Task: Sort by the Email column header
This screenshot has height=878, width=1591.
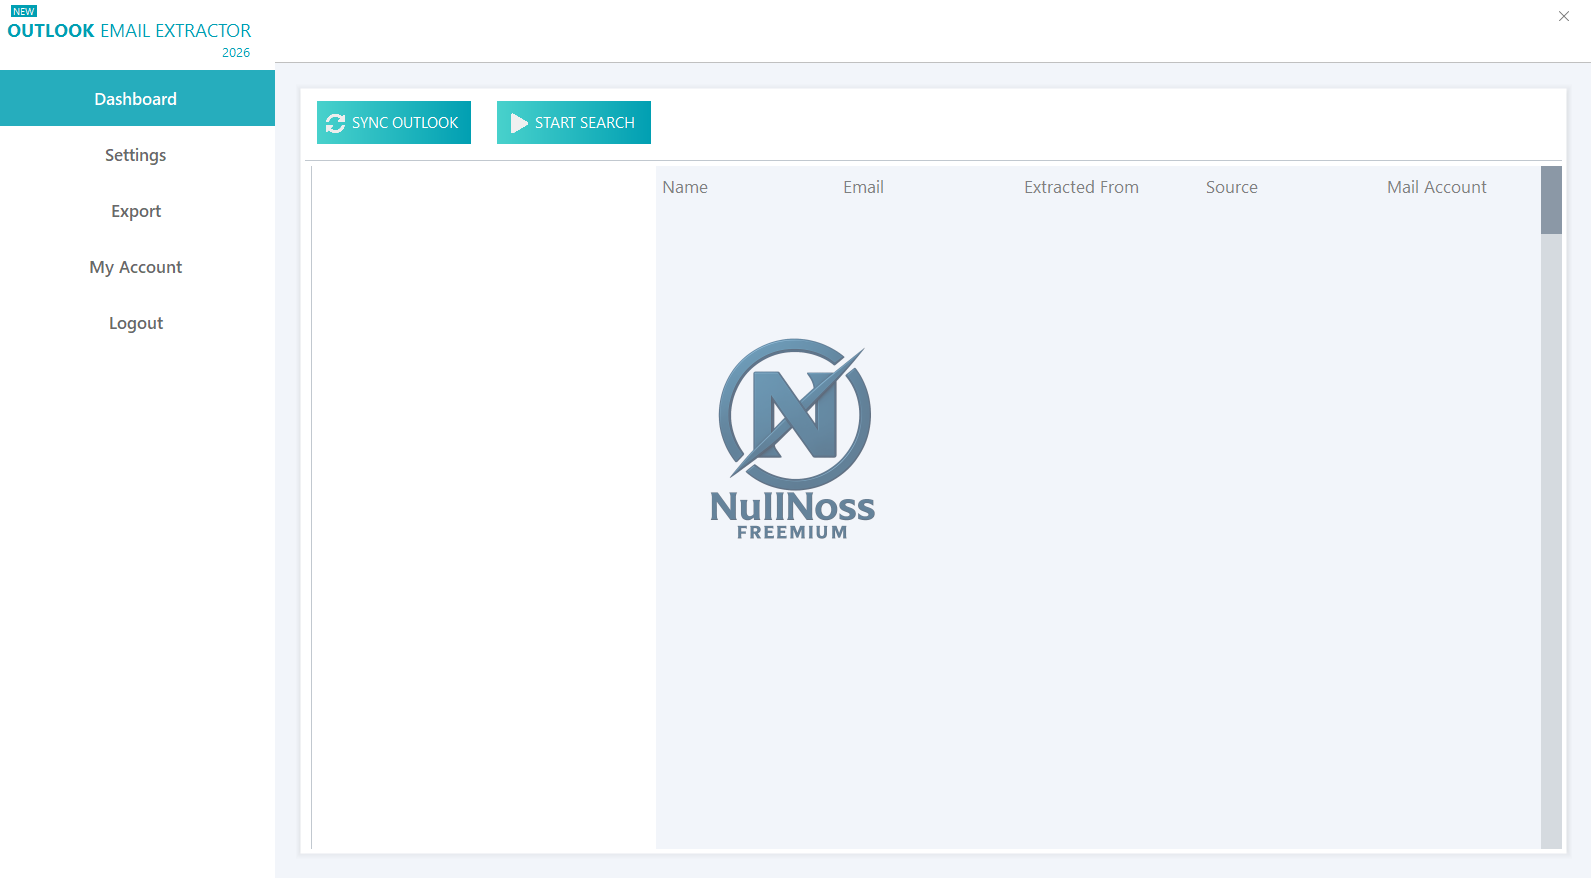Action: (x=863, y=187)
